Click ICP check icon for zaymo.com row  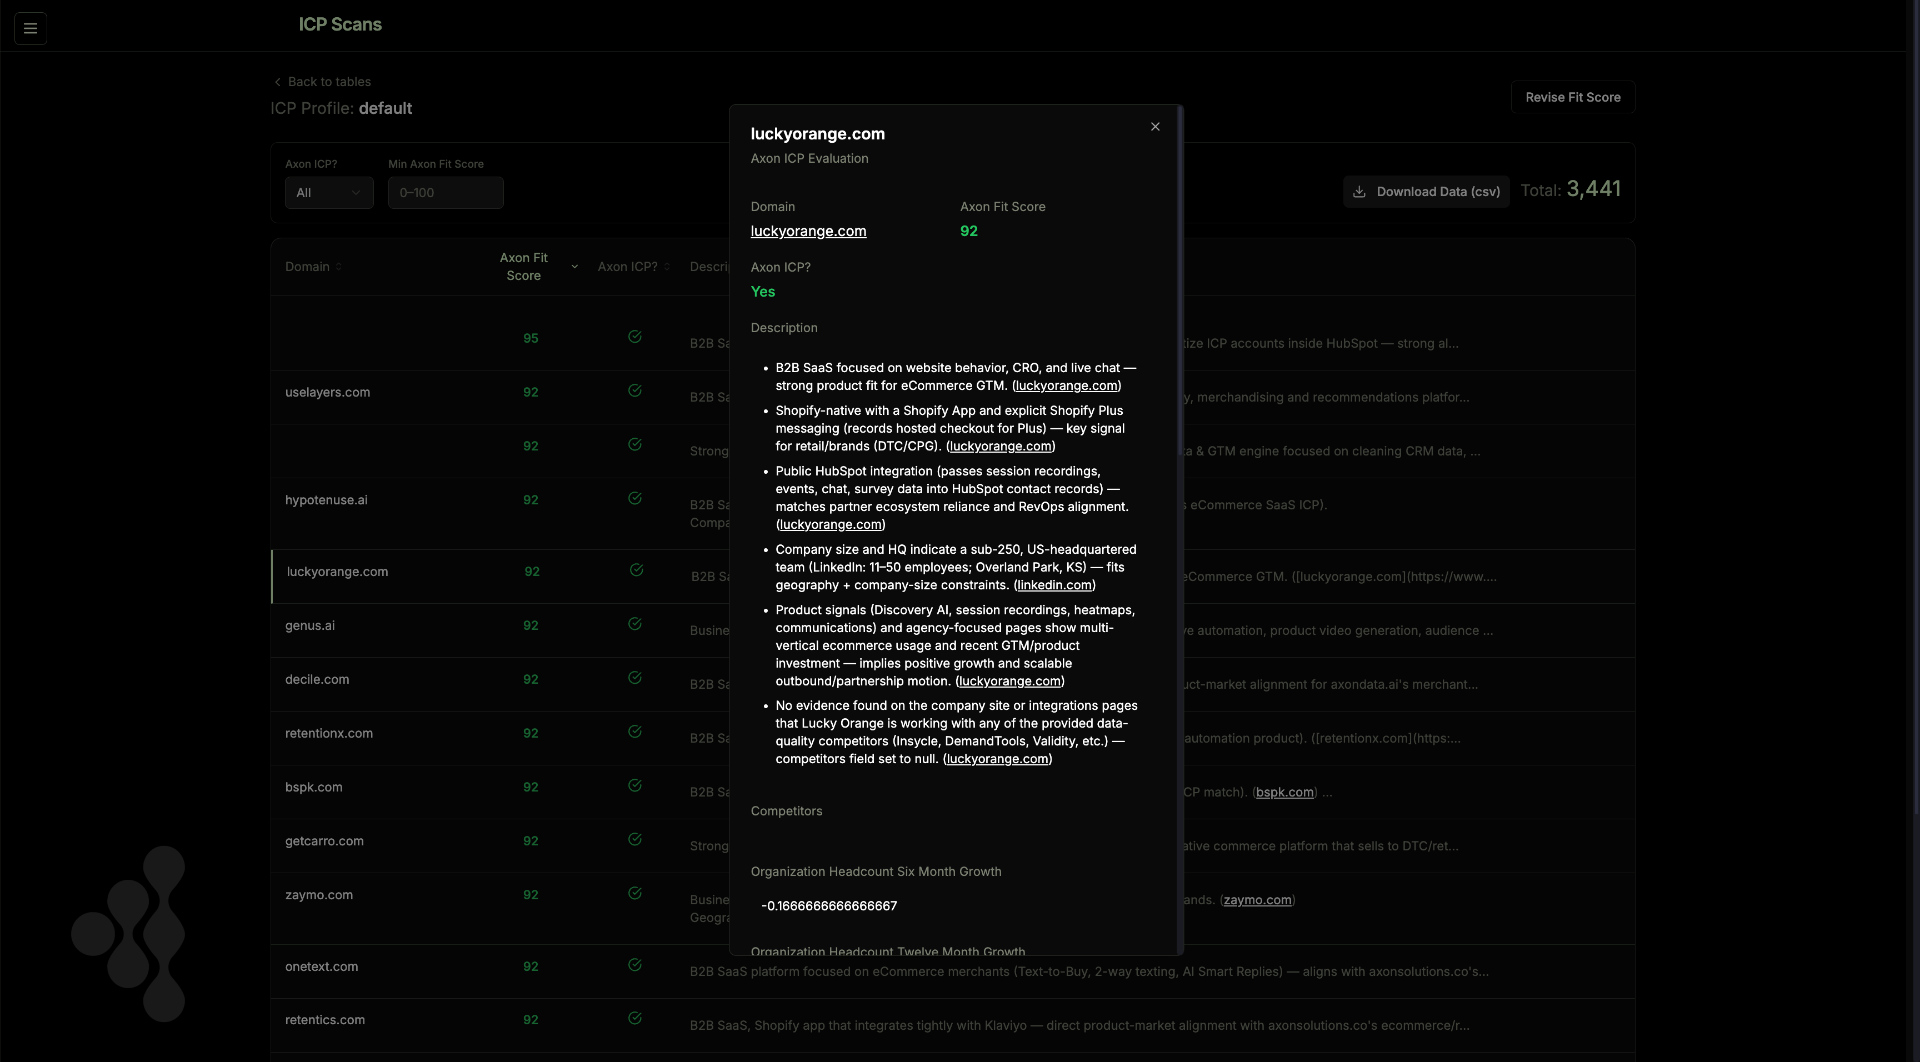click(x=635, y=894)
